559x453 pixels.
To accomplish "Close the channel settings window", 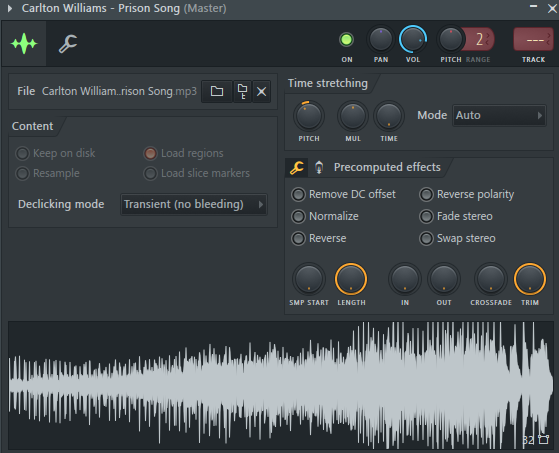I will [552, 9].
